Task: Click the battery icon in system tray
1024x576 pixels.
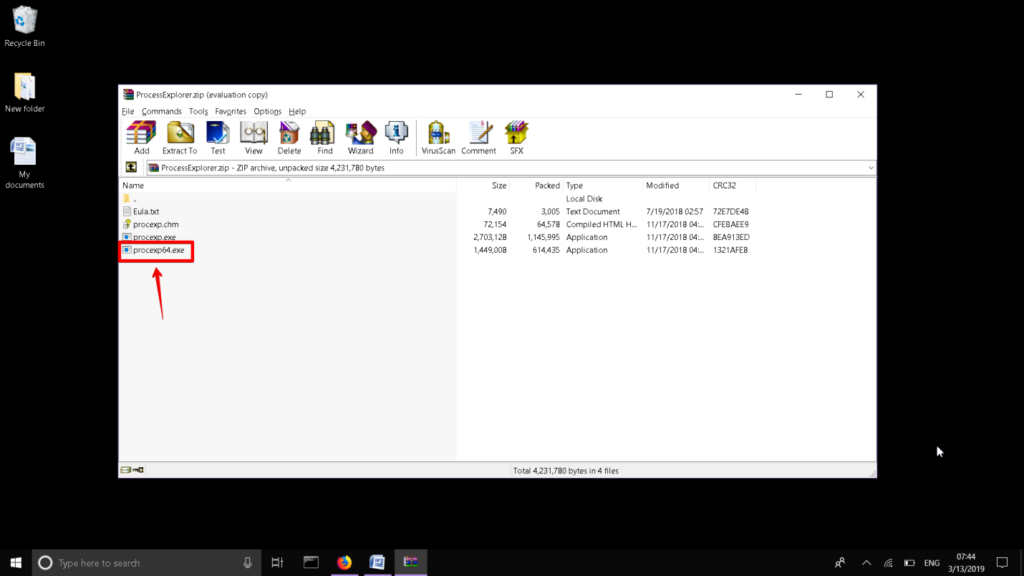Action: click(x=909, y=562)
